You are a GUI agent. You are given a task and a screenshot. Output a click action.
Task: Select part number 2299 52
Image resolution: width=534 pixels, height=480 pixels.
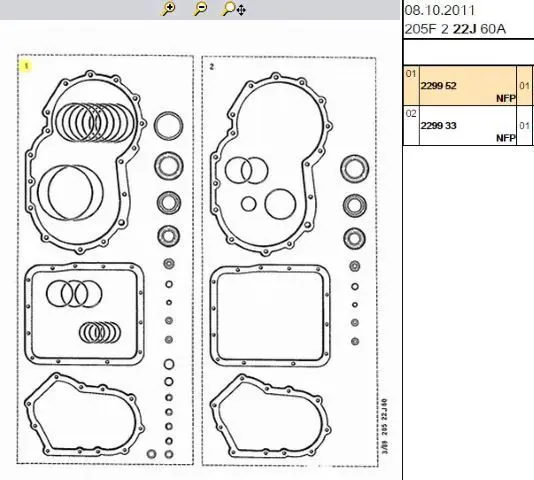point(438,86)
